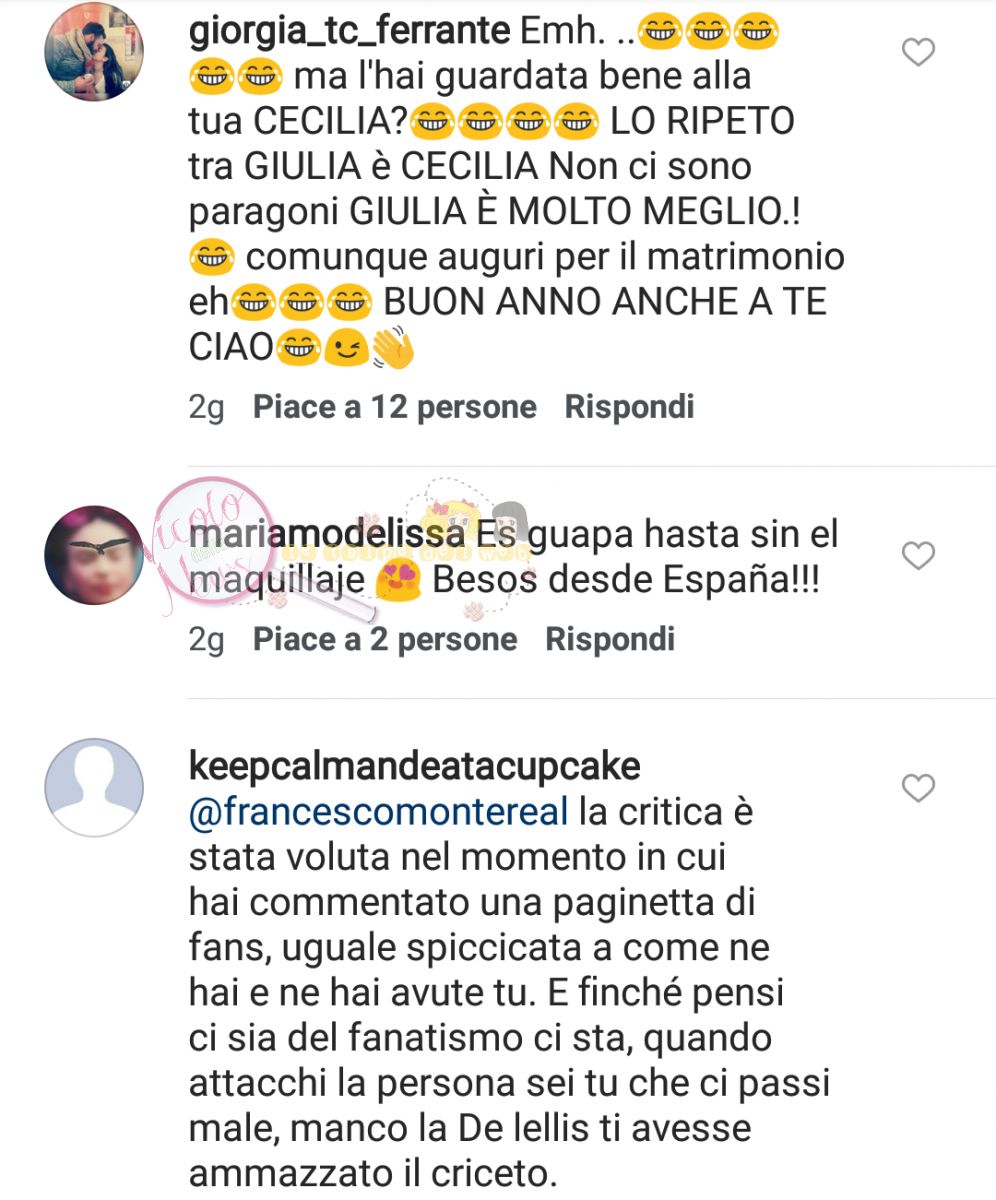996x1200 pixels.
Task: Open mariamodelissa's profile avatar
Action: 95,555
